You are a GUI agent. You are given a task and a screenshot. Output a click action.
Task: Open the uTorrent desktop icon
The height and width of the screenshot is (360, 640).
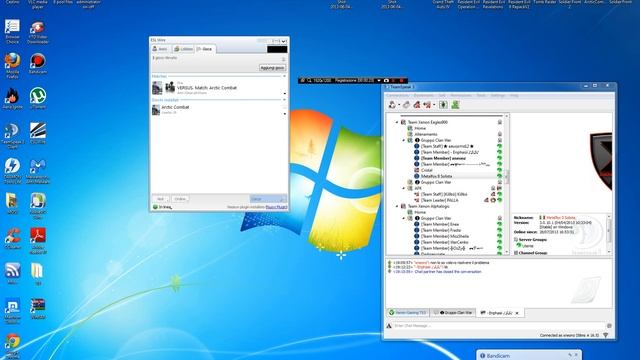click(38, 98)
